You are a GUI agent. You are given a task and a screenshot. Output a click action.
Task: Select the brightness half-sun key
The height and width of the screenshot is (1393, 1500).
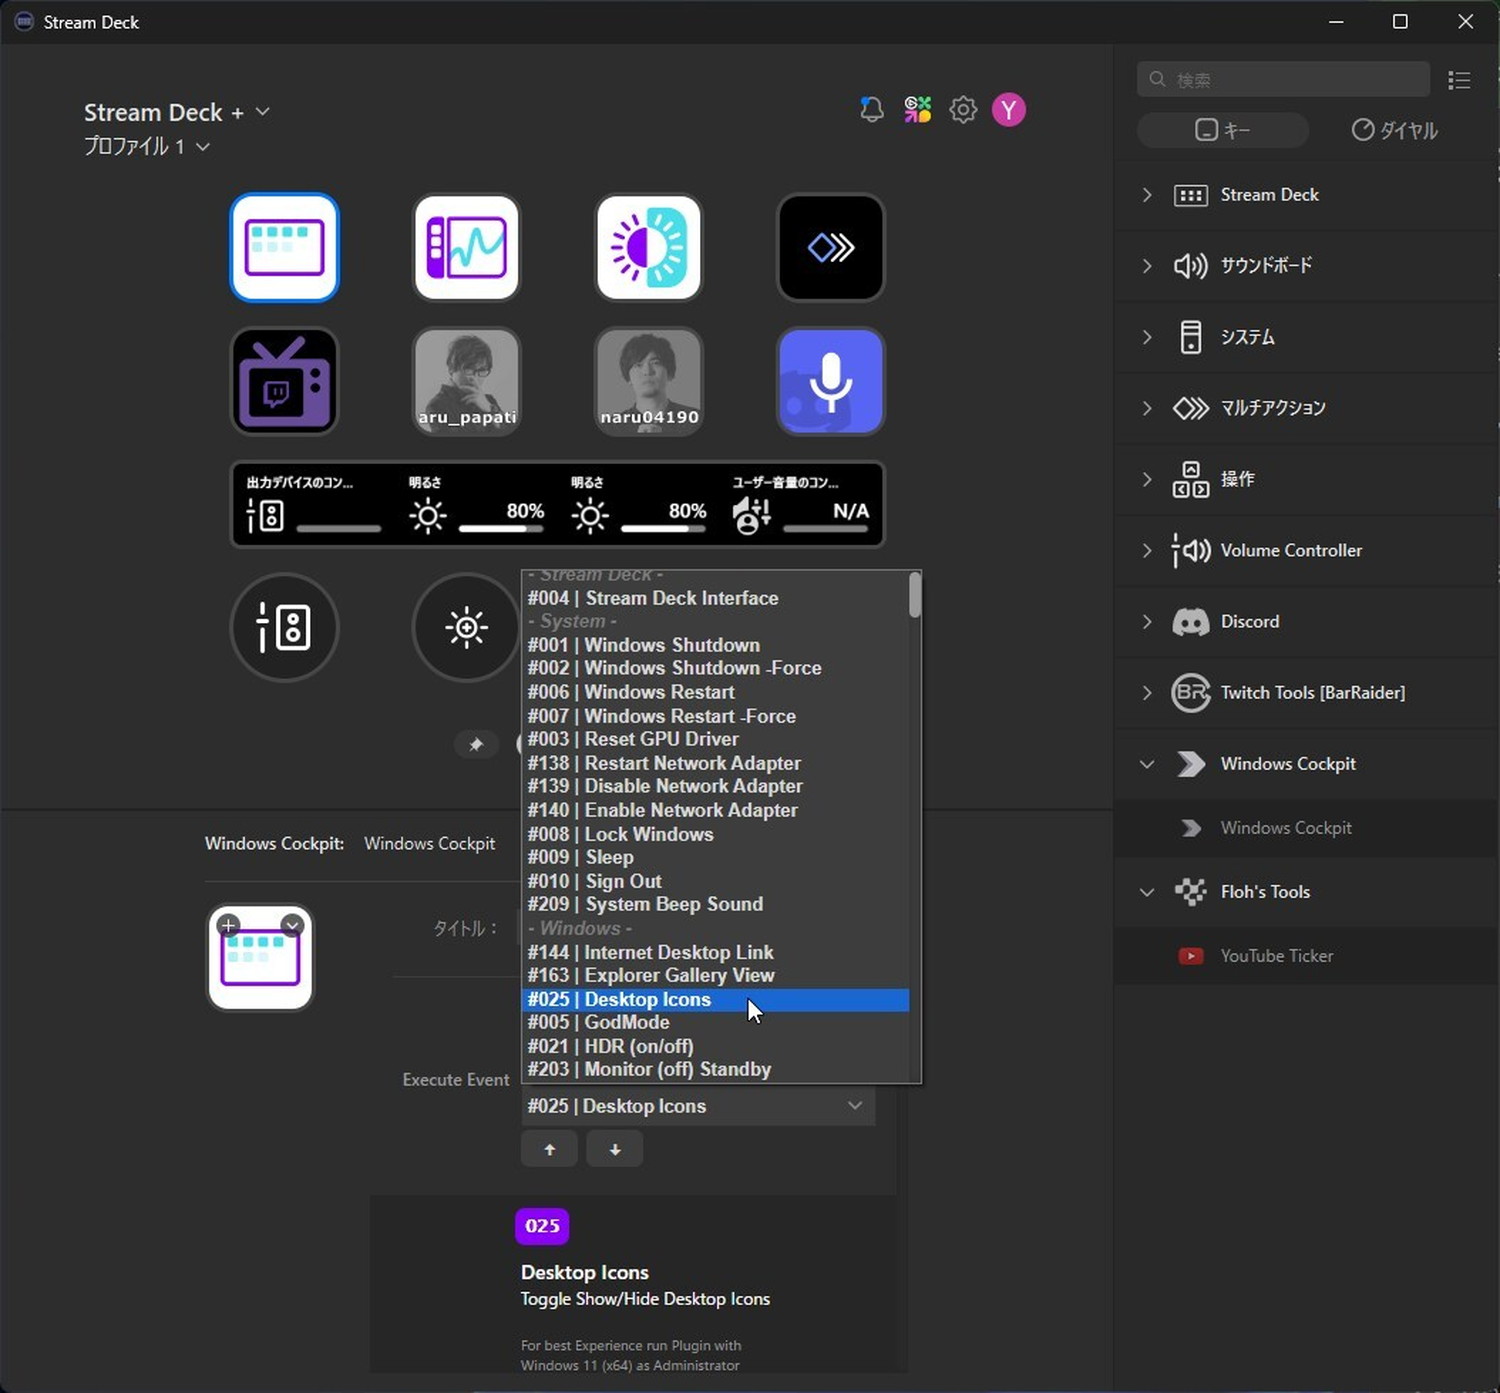(x=649, y=247)
